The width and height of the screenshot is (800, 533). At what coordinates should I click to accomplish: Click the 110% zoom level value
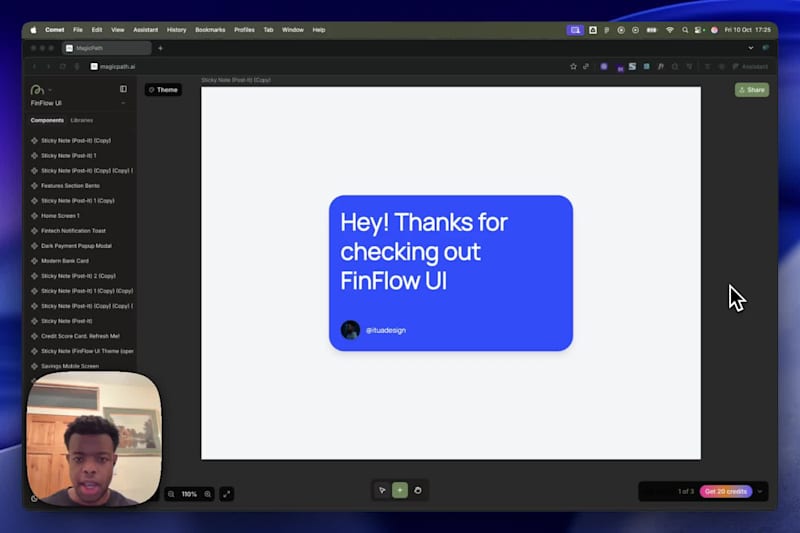pyautogui.click(x=189, y=494)
